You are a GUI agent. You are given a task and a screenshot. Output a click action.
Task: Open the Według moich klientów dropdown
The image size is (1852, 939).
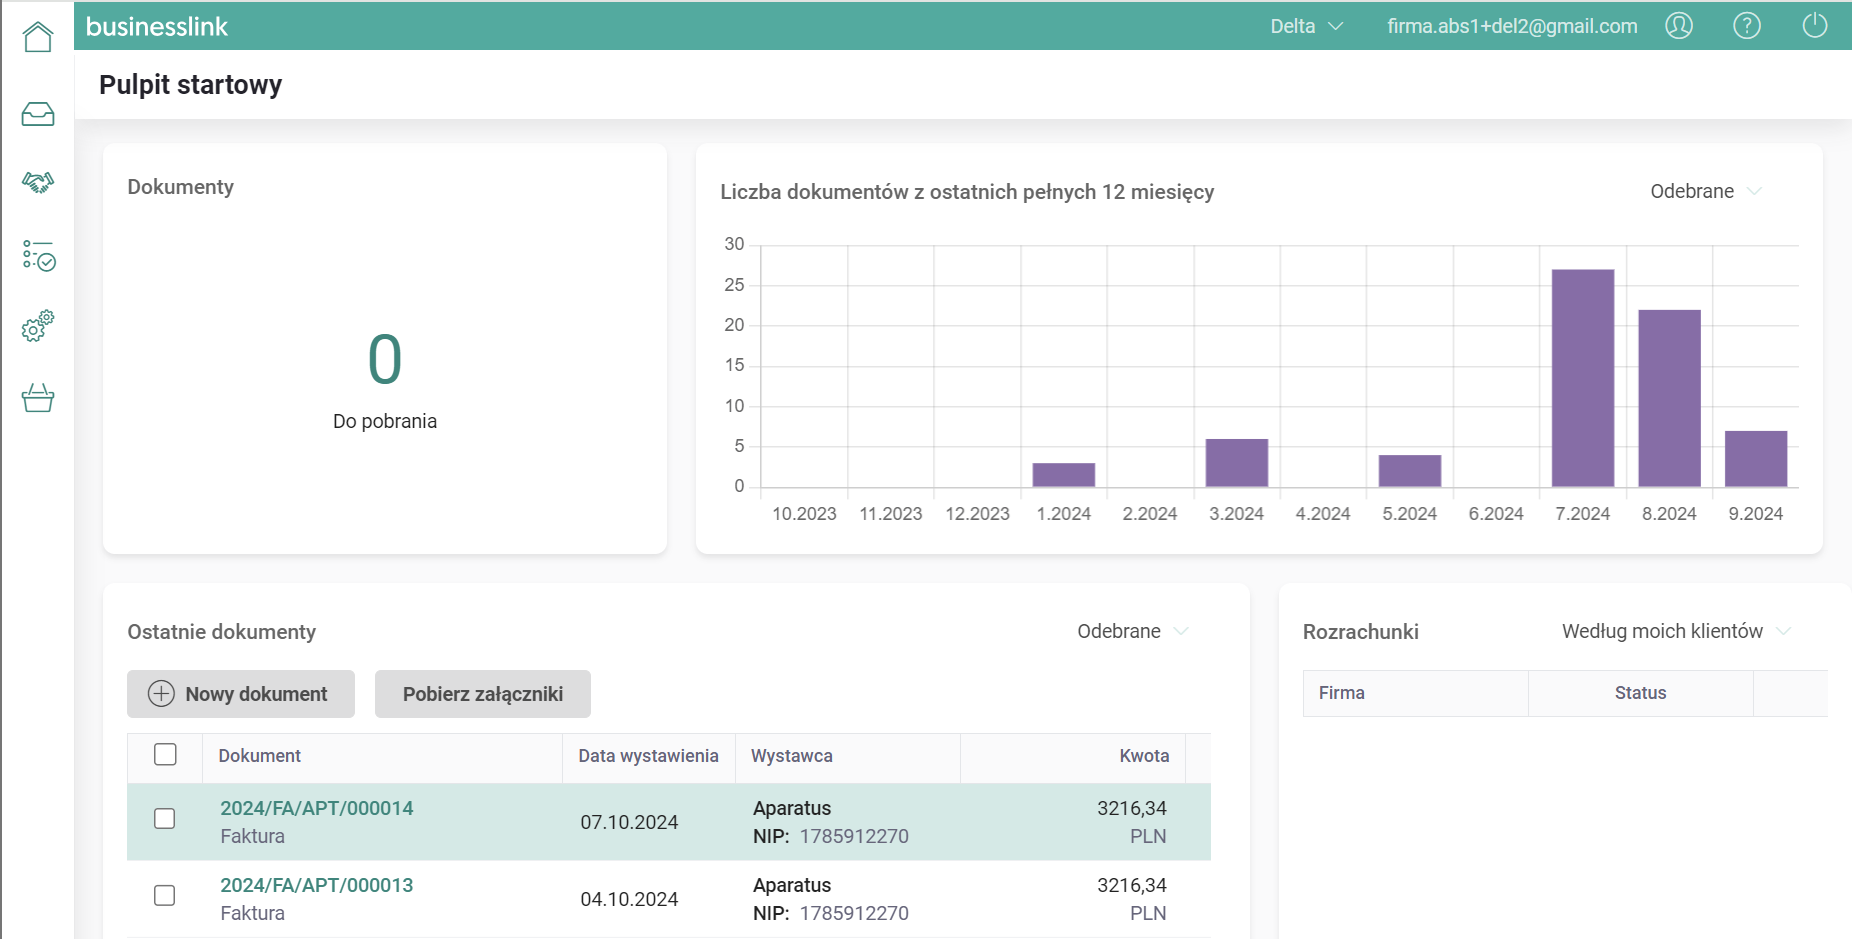pyautogui.click(x=1675, y=631)
